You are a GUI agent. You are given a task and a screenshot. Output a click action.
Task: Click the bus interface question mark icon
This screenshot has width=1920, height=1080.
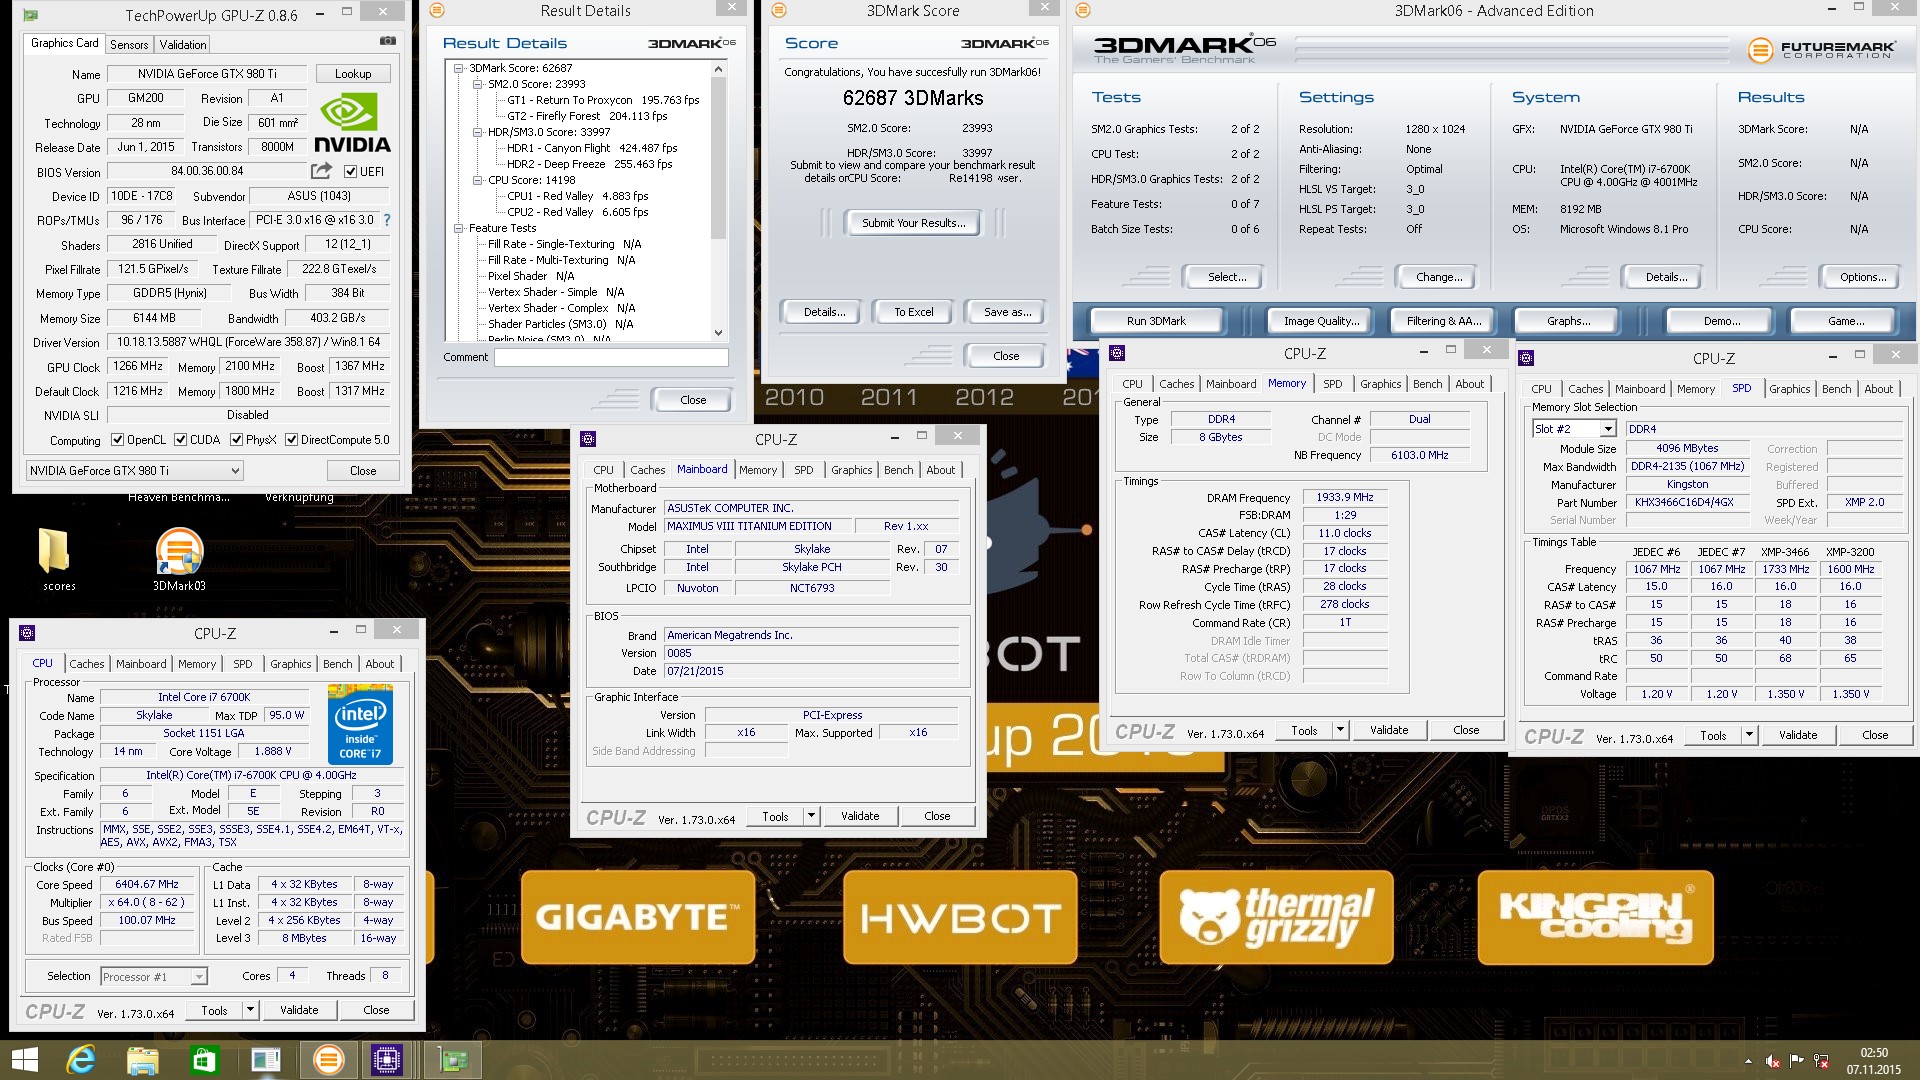click(387, 220)
